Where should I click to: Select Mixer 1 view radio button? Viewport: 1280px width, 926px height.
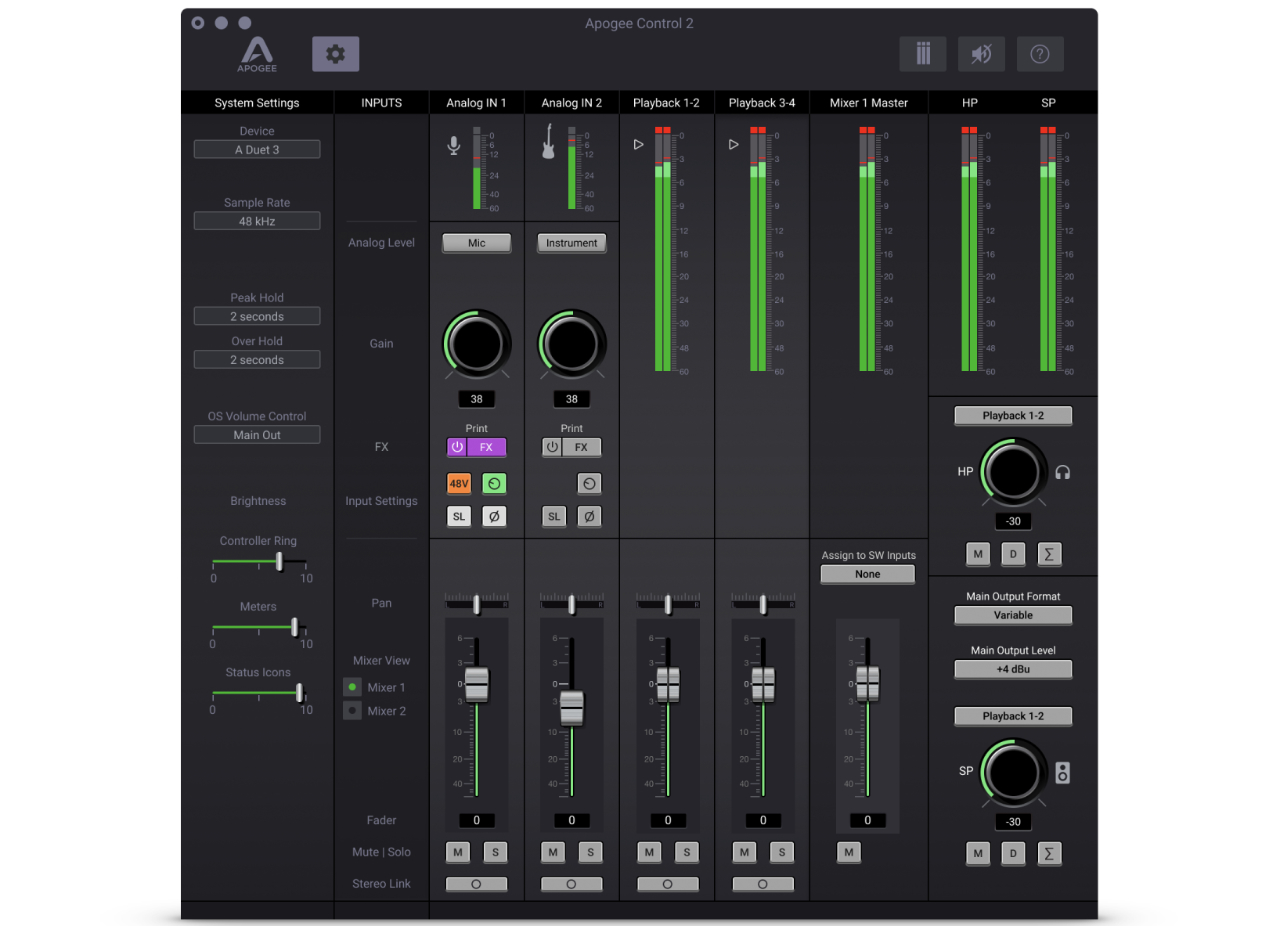(352, 687)
